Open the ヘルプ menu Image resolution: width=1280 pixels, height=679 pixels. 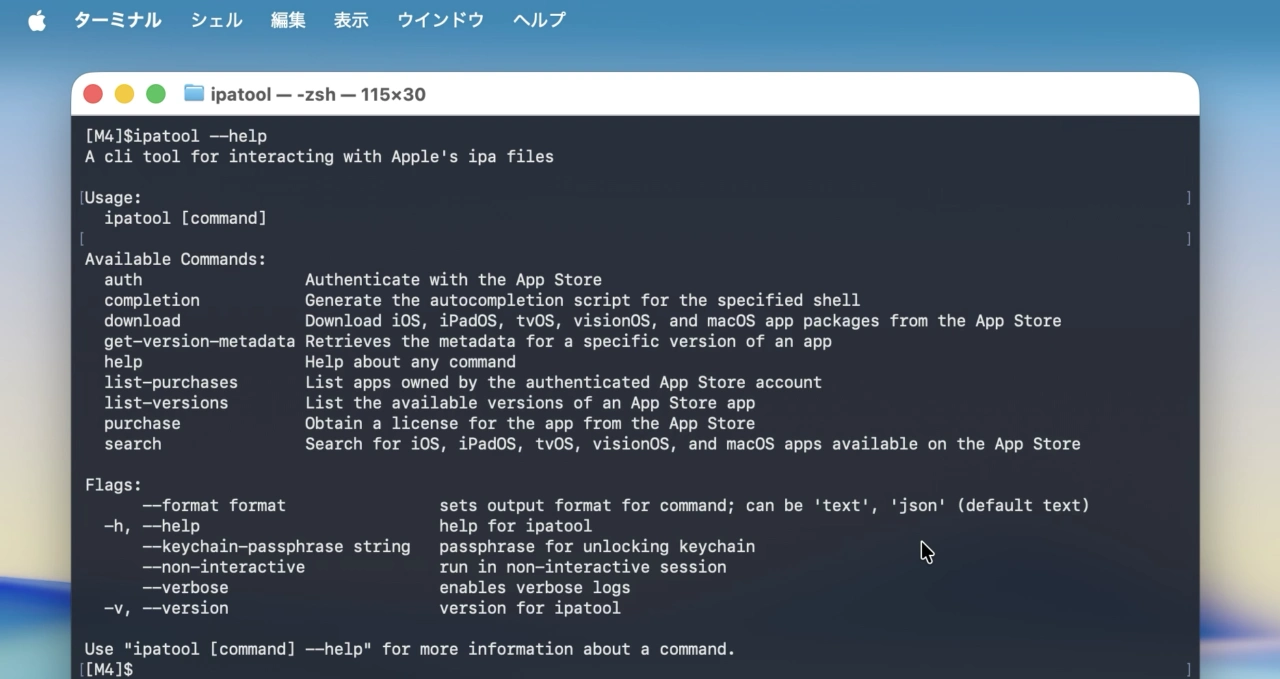(x=539, y=20)
